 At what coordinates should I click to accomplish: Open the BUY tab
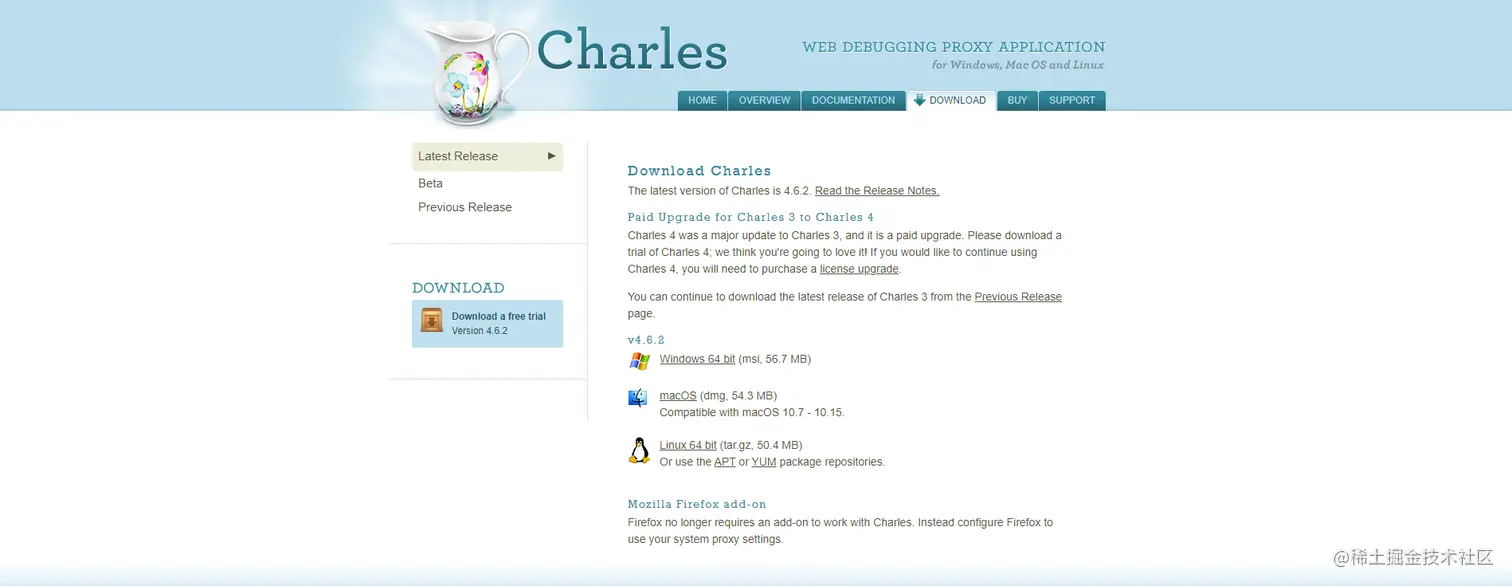[x=1017, y=101]
